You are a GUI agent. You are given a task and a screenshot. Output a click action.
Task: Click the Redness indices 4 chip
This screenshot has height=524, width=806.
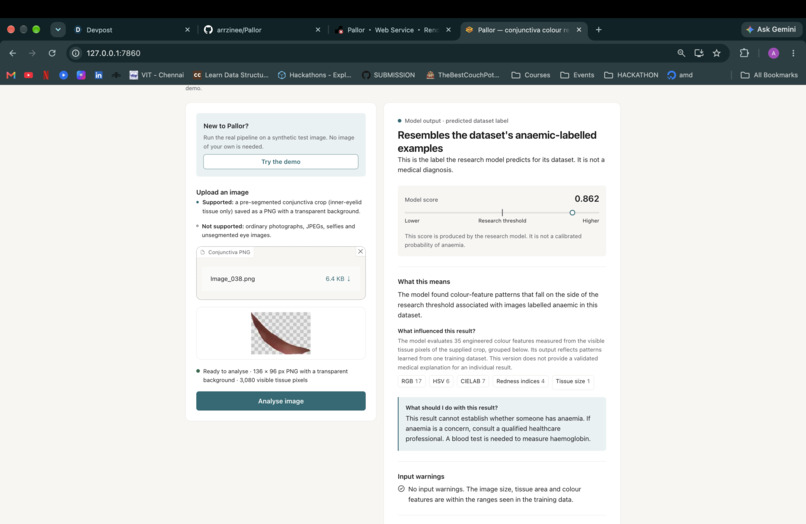pyautogui.click(x=520, y=381)
